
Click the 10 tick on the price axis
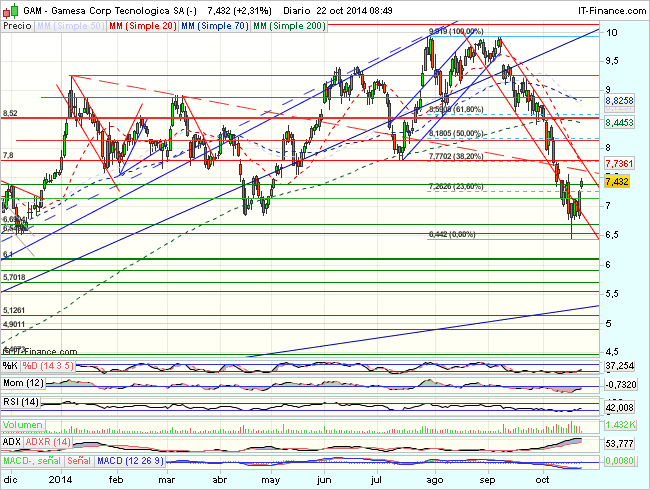click(612, 32)
